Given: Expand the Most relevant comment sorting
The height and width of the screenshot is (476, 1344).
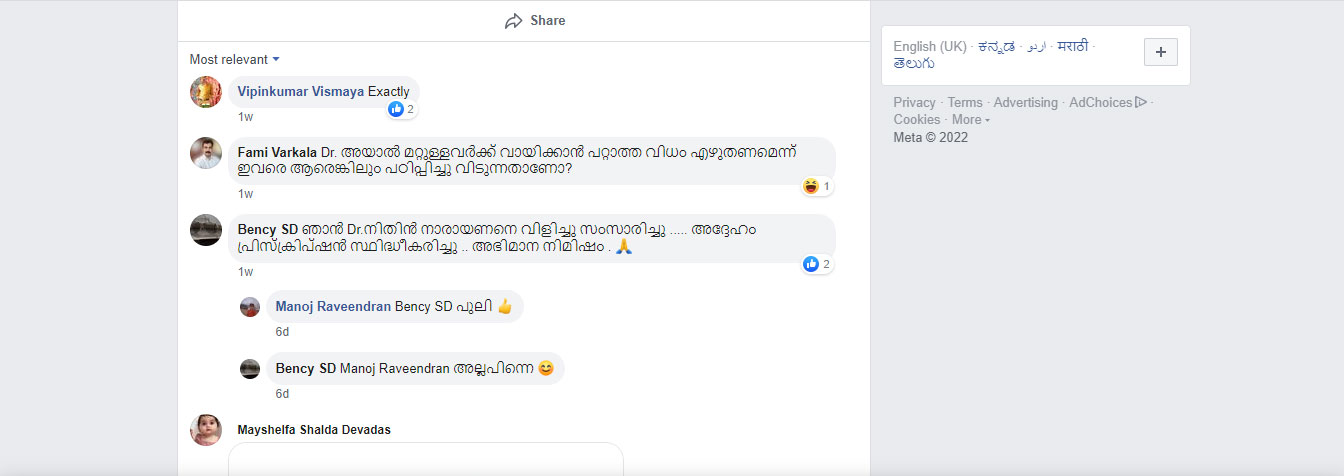Looking at the screenshot, I should (235, 59).
